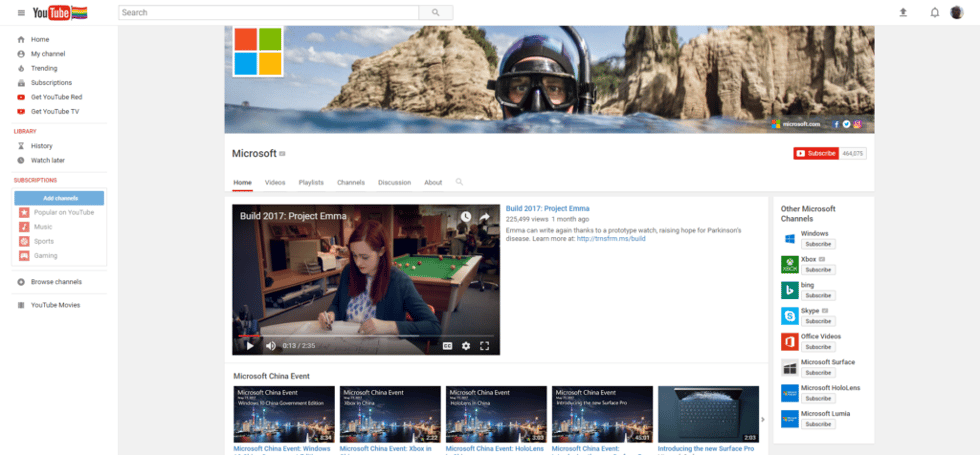The image size is (980, 455).
Task: Open the Playlists tab
Action: point(311,183)
